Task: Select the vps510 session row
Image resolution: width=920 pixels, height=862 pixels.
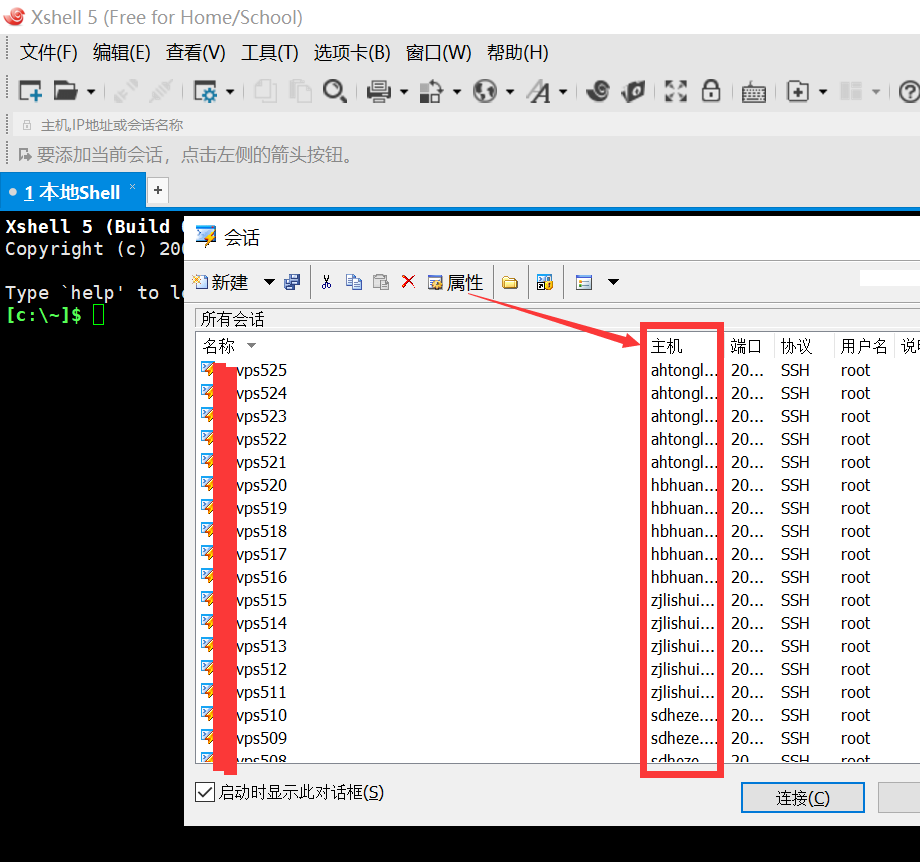Action: [557, 715]
